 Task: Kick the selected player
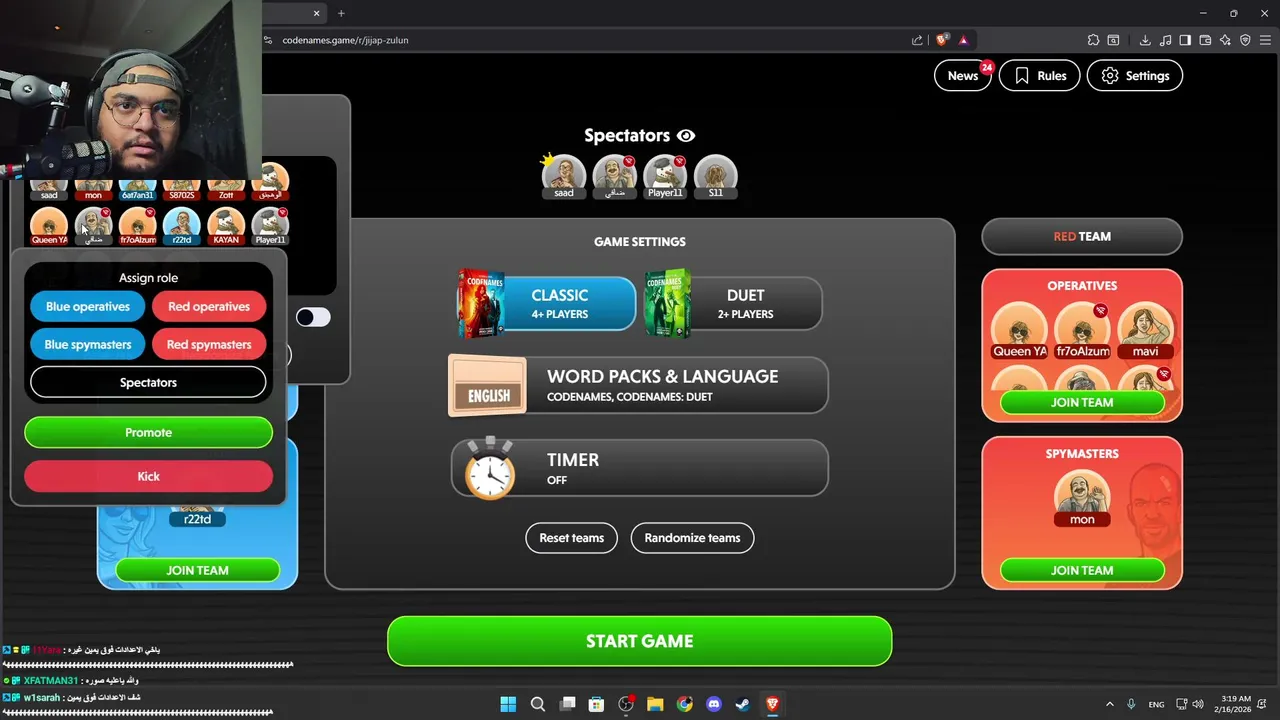point(148,476)
